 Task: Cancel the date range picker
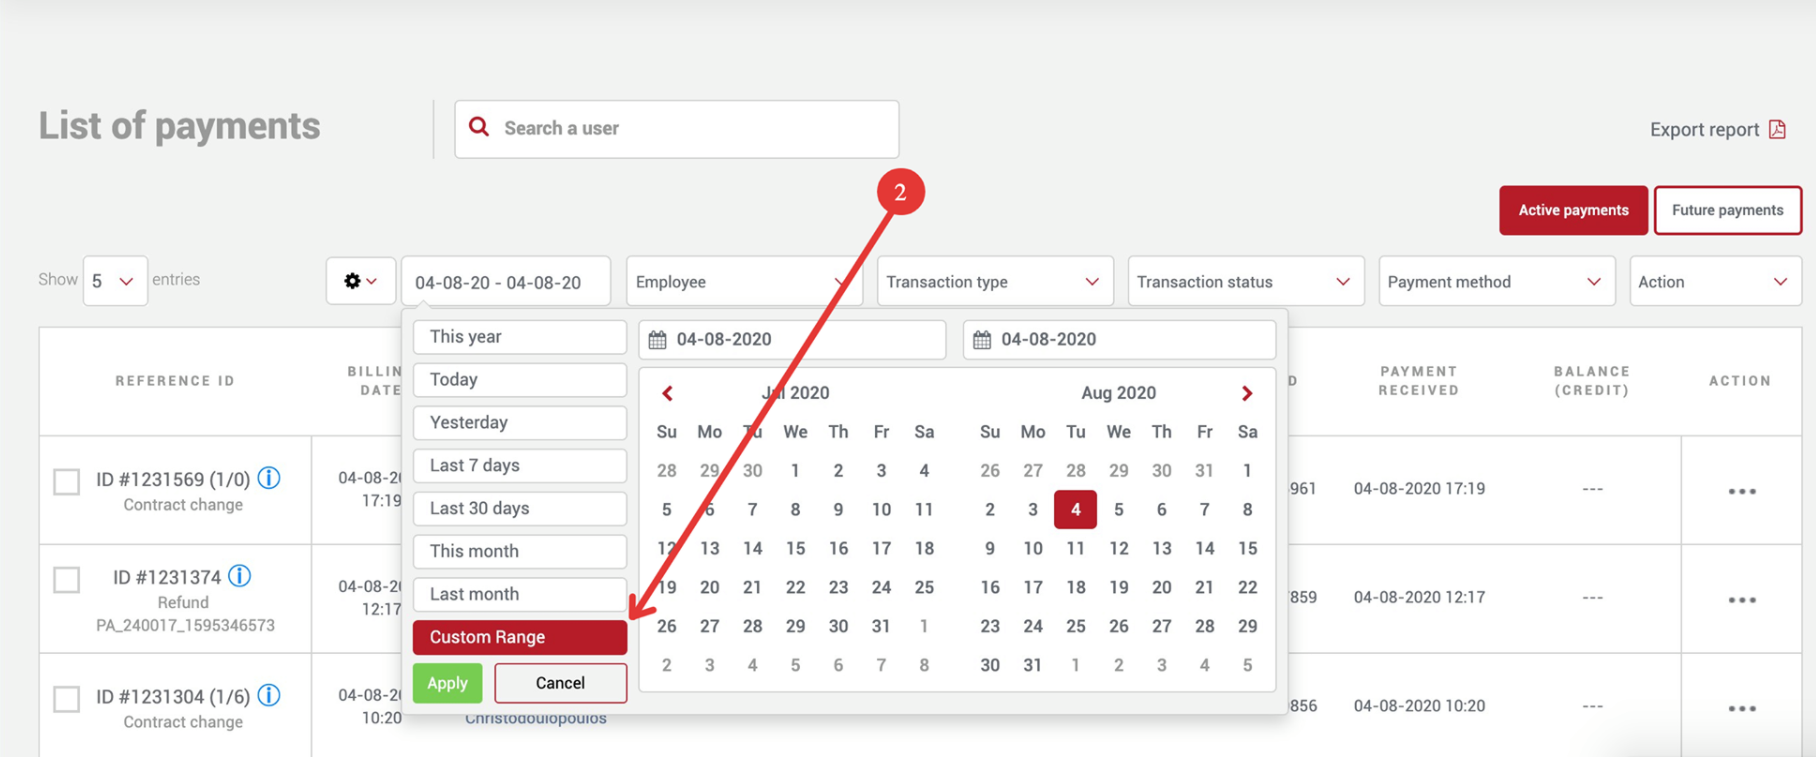(560, 683)
